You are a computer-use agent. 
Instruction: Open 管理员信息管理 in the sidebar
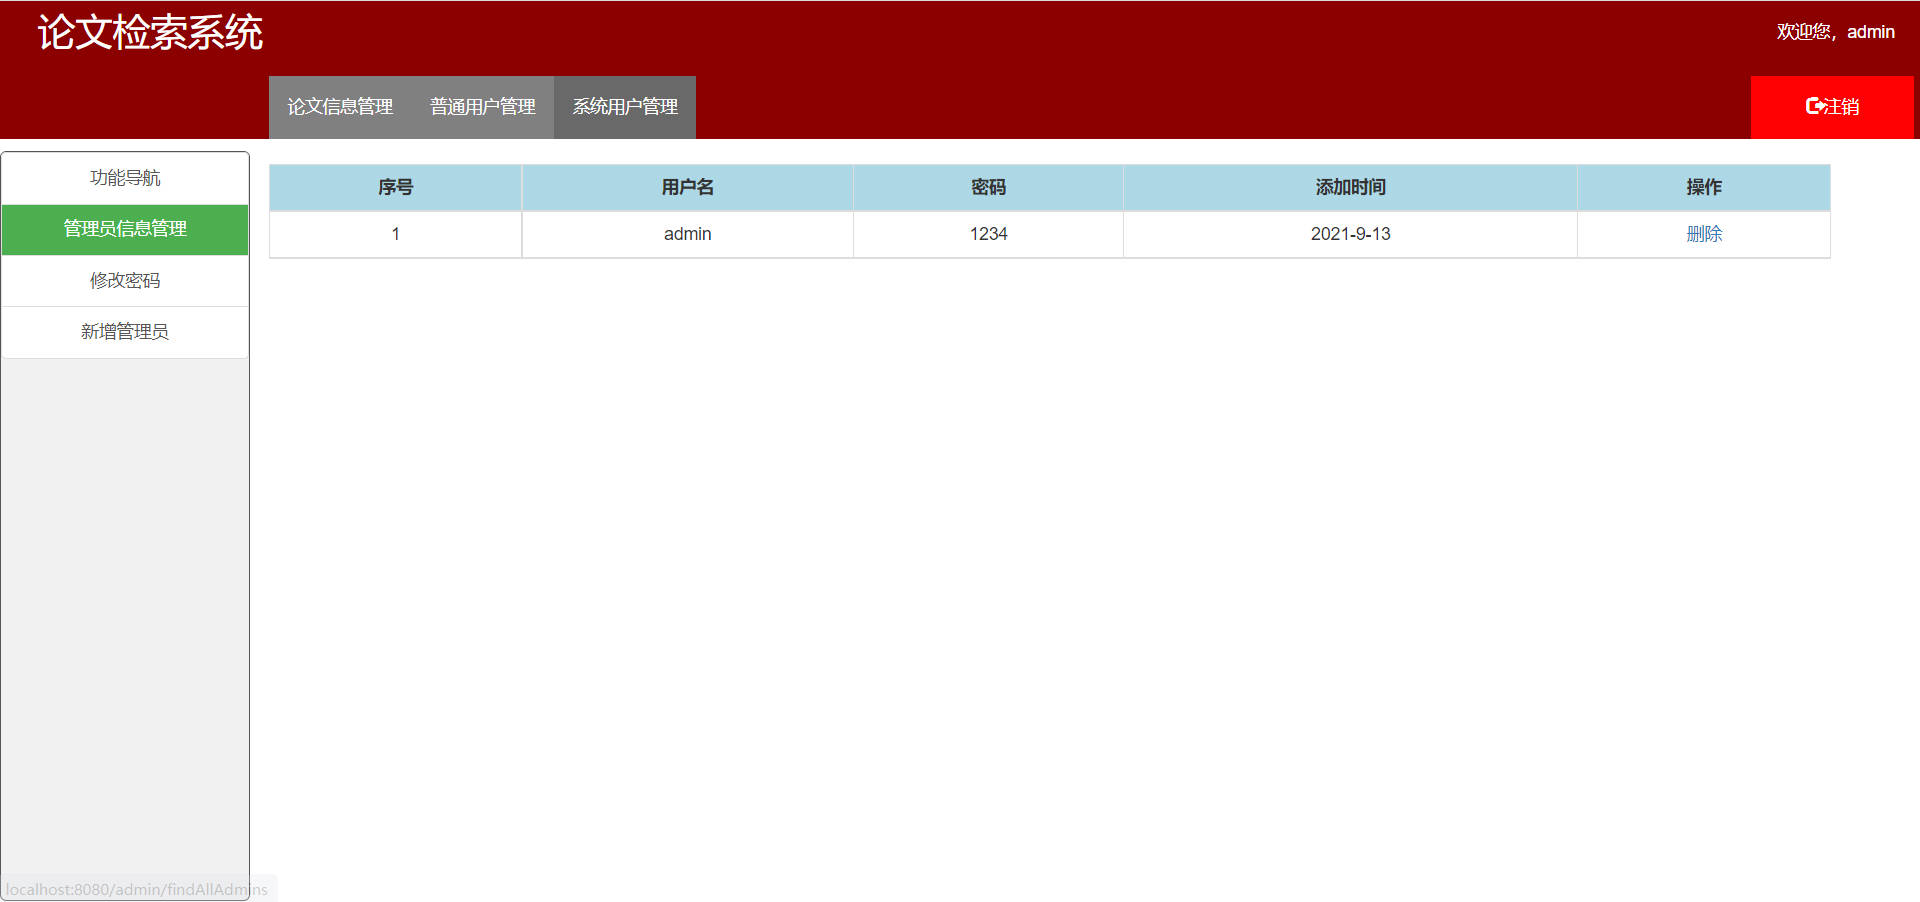tap(125, 229)
